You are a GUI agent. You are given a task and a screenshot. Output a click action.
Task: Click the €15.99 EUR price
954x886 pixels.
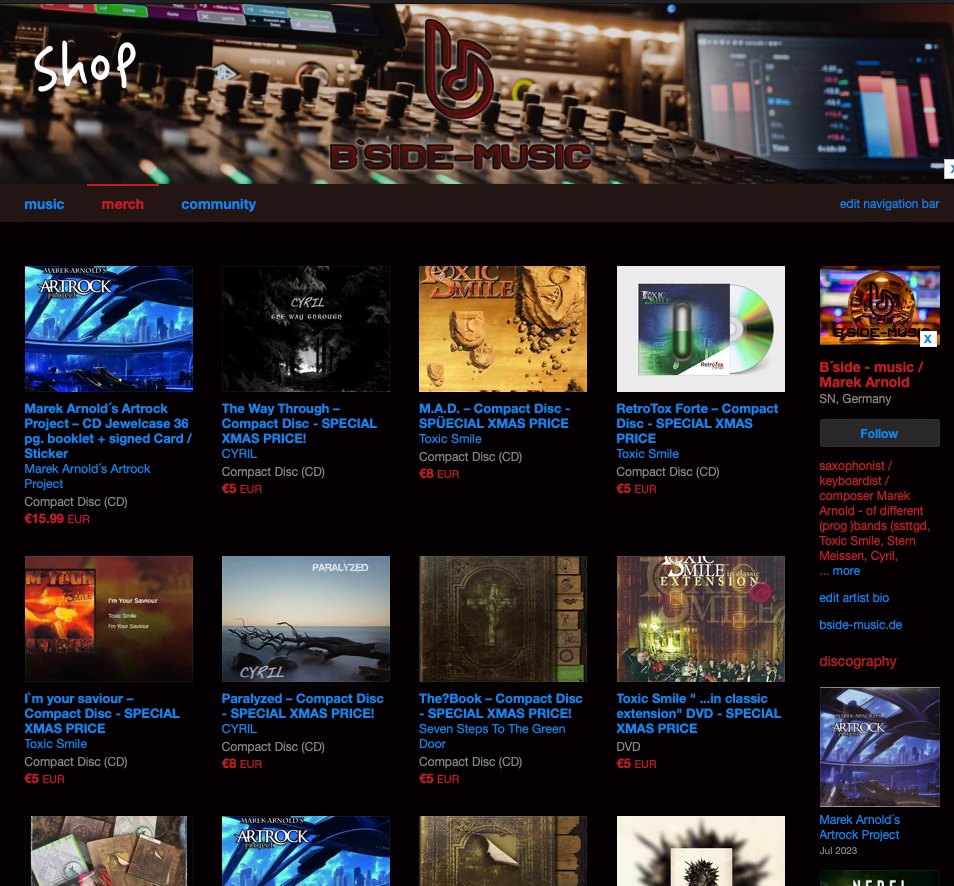click(x=57, y=519)
